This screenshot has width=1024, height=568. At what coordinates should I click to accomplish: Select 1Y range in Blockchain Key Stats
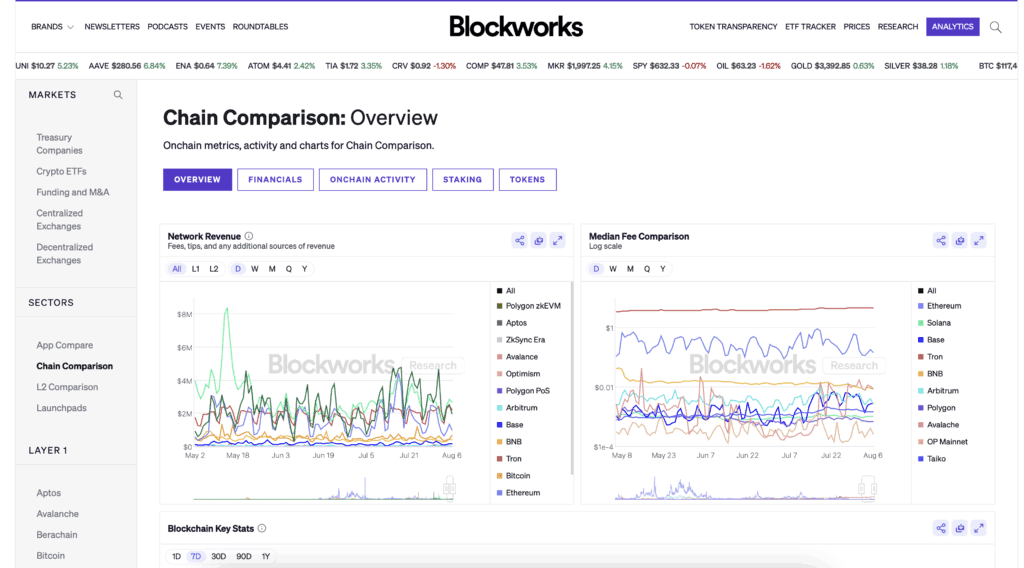click(266, 556)
